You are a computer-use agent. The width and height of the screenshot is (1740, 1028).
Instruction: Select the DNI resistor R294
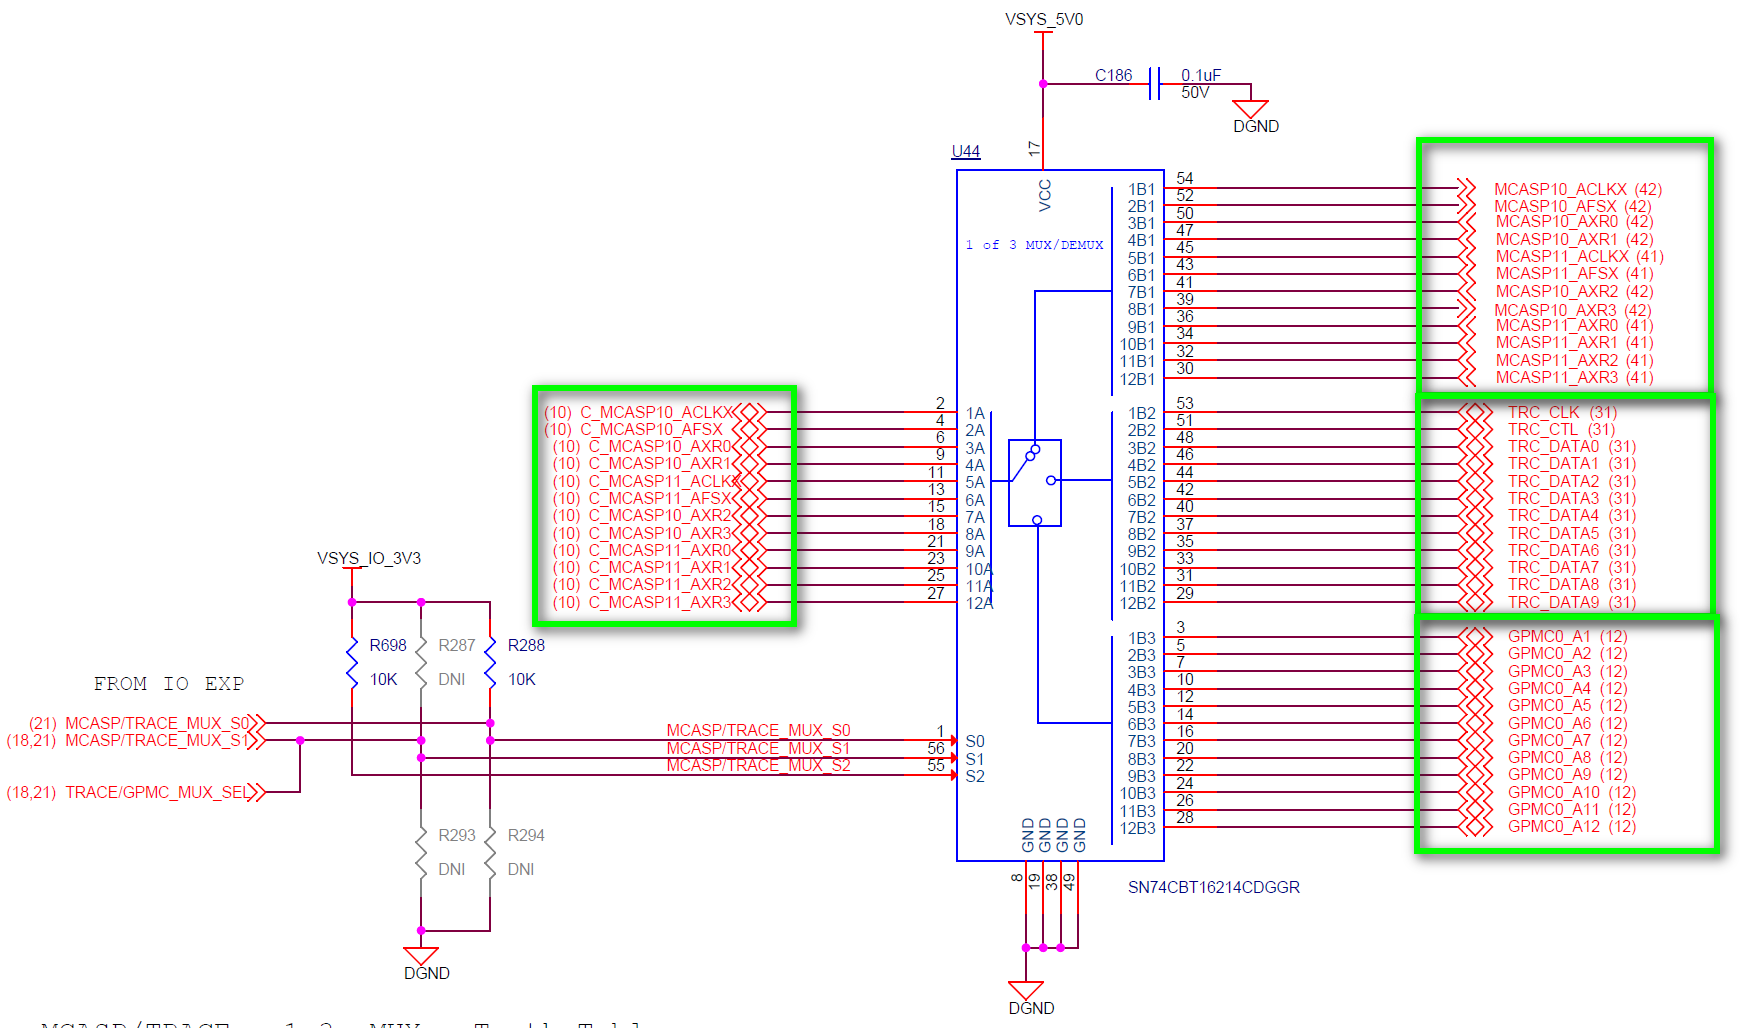tap(490, 852)
